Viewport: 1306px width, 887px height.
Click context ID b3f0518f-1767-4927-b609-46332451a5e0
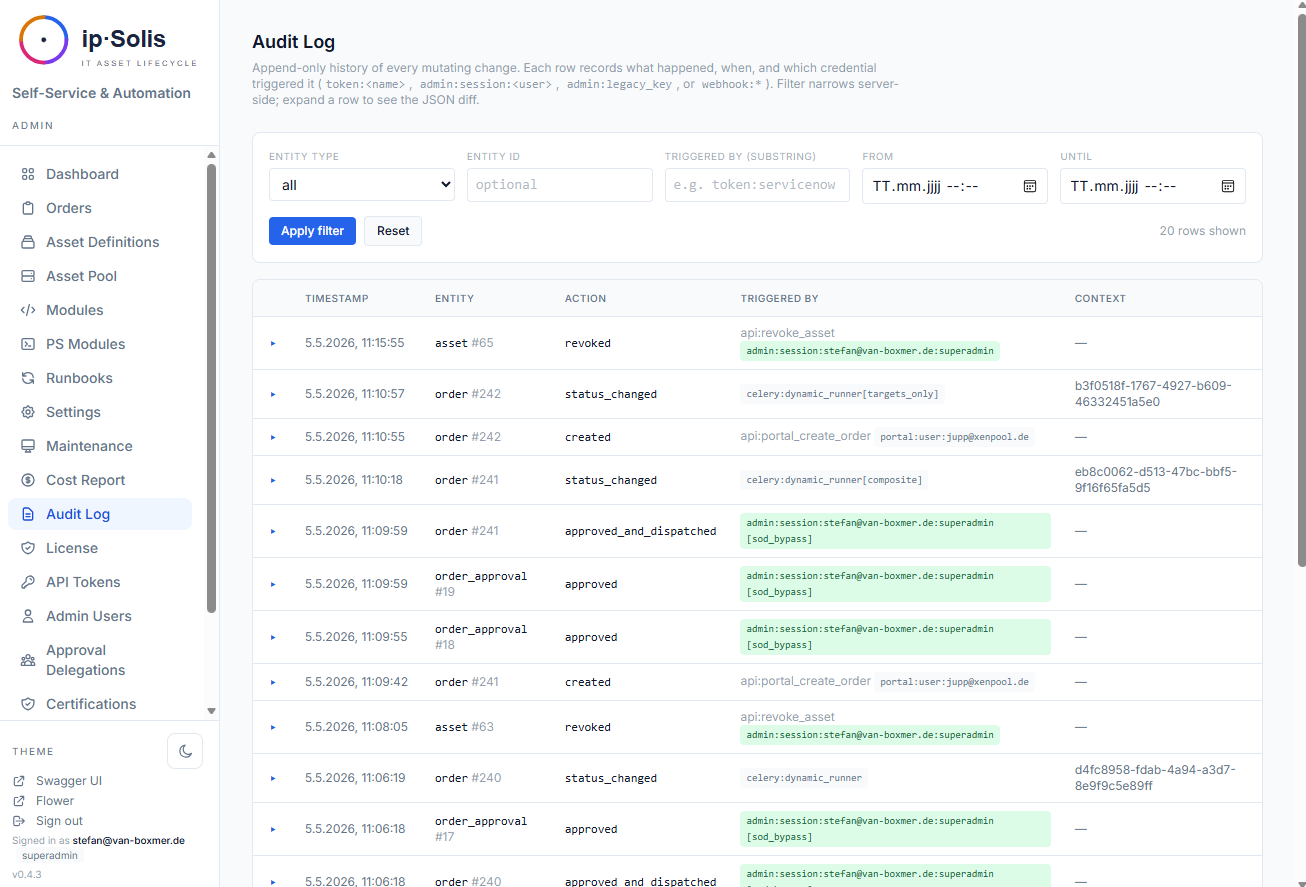(x=1153, y=394)
